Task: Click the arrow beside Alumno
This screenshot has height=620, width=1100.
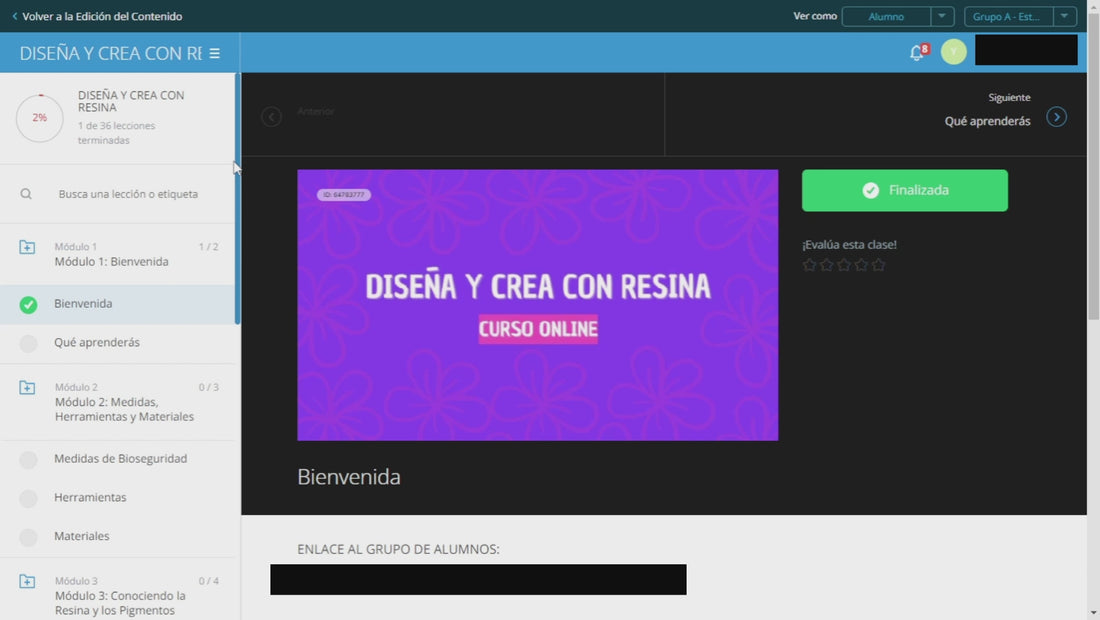Action: click(x=942, y=16)
